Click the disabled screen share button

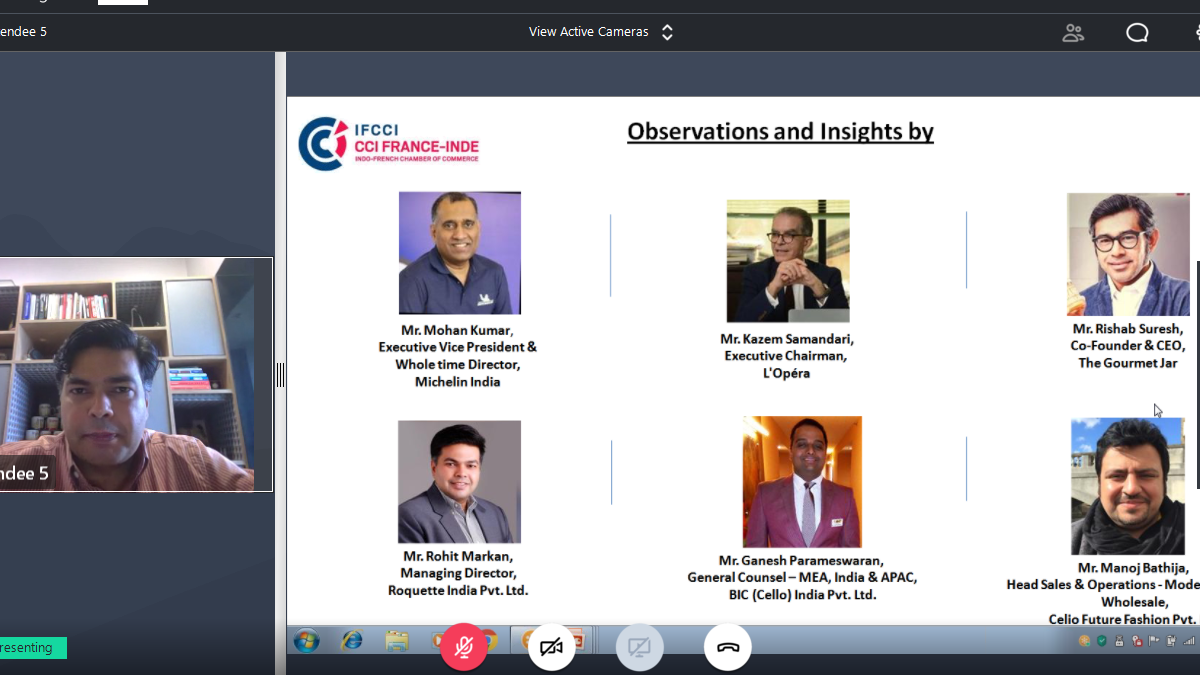[639, 647]
